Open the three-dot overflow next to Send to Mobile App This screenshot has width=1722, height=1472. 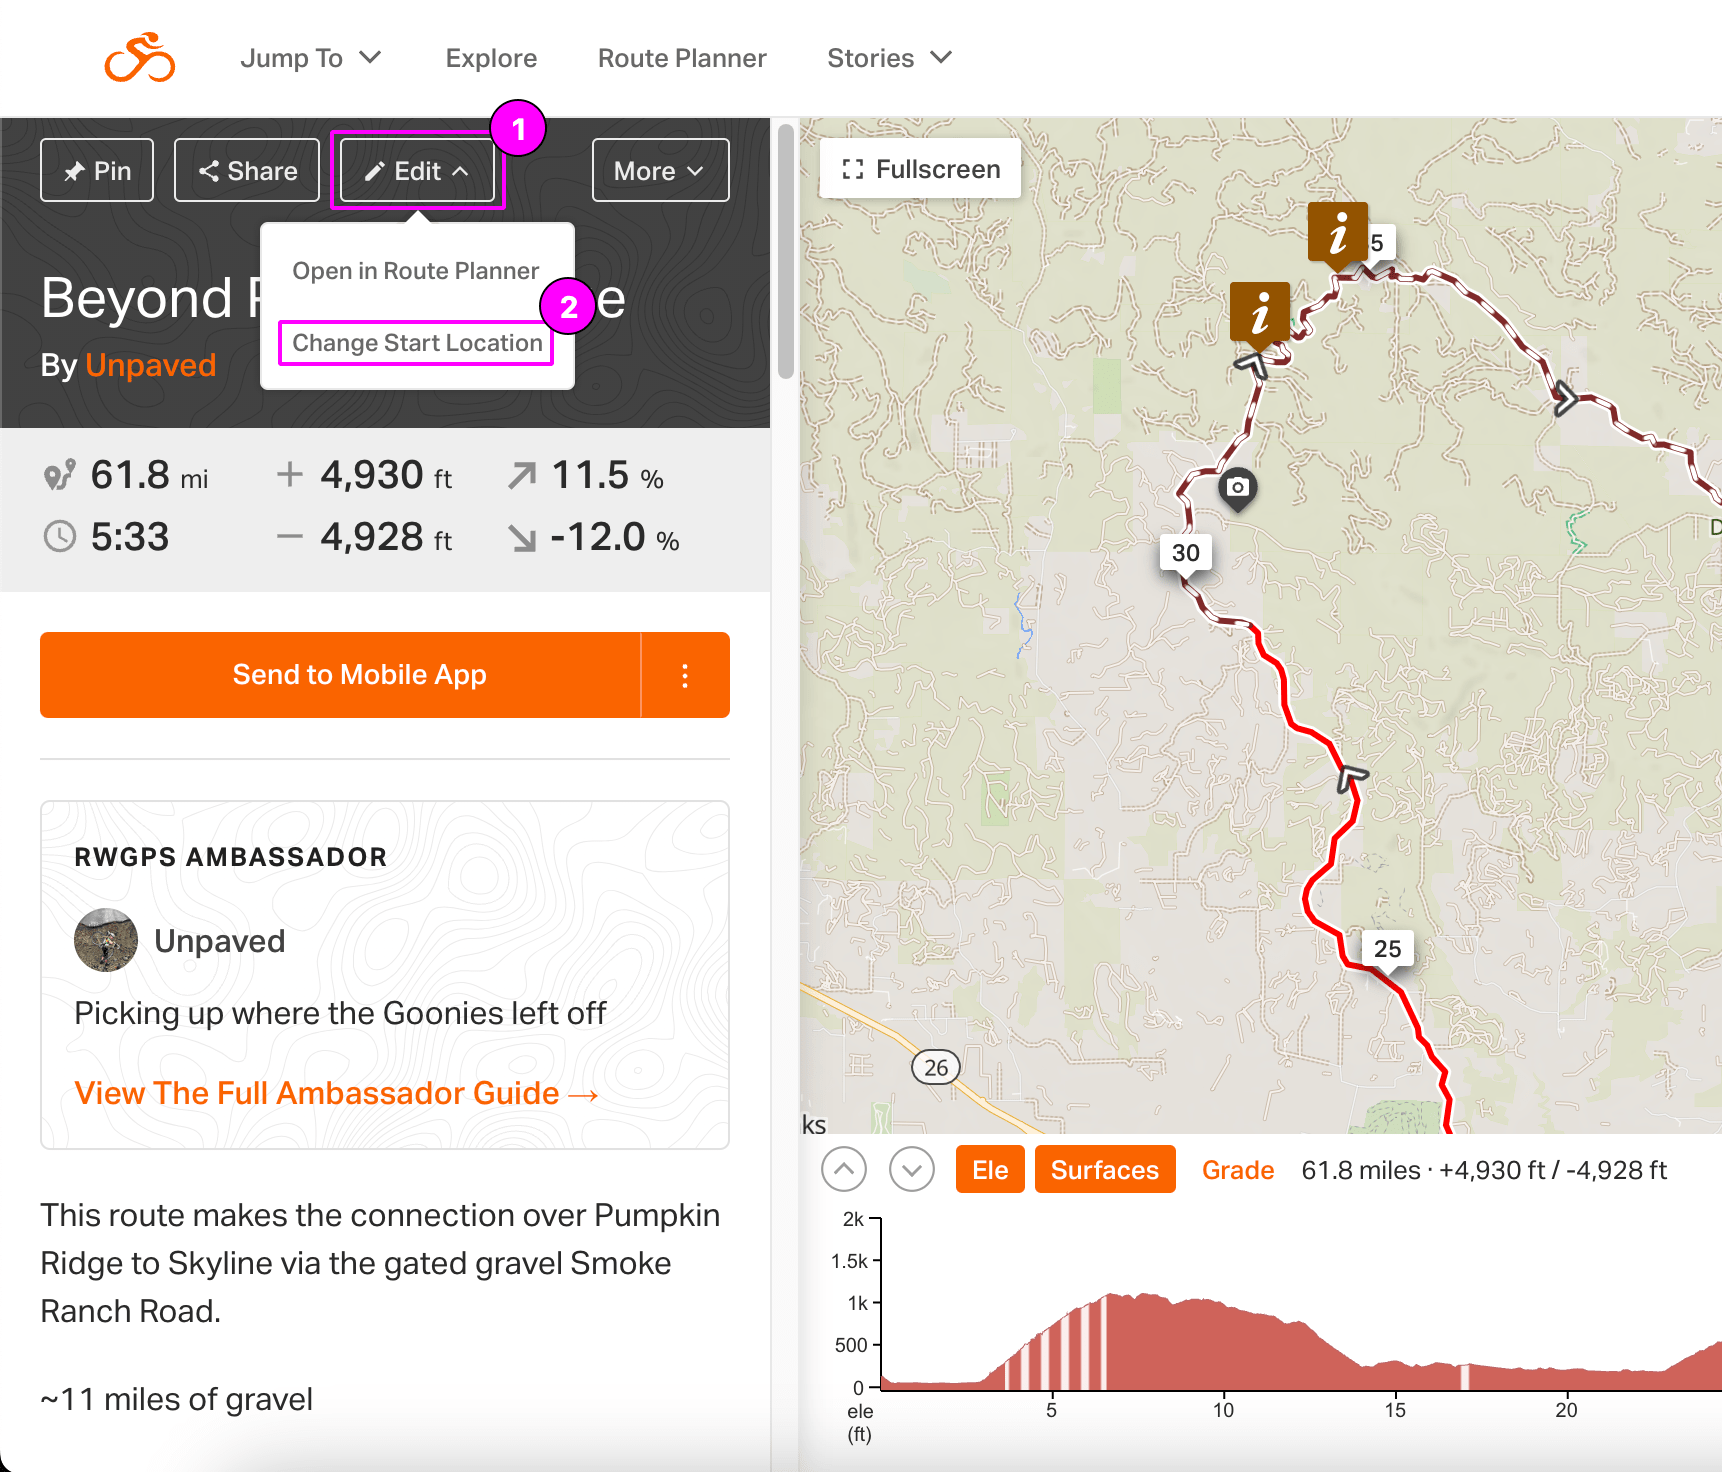pyautogui.click(x=685, y=675)
